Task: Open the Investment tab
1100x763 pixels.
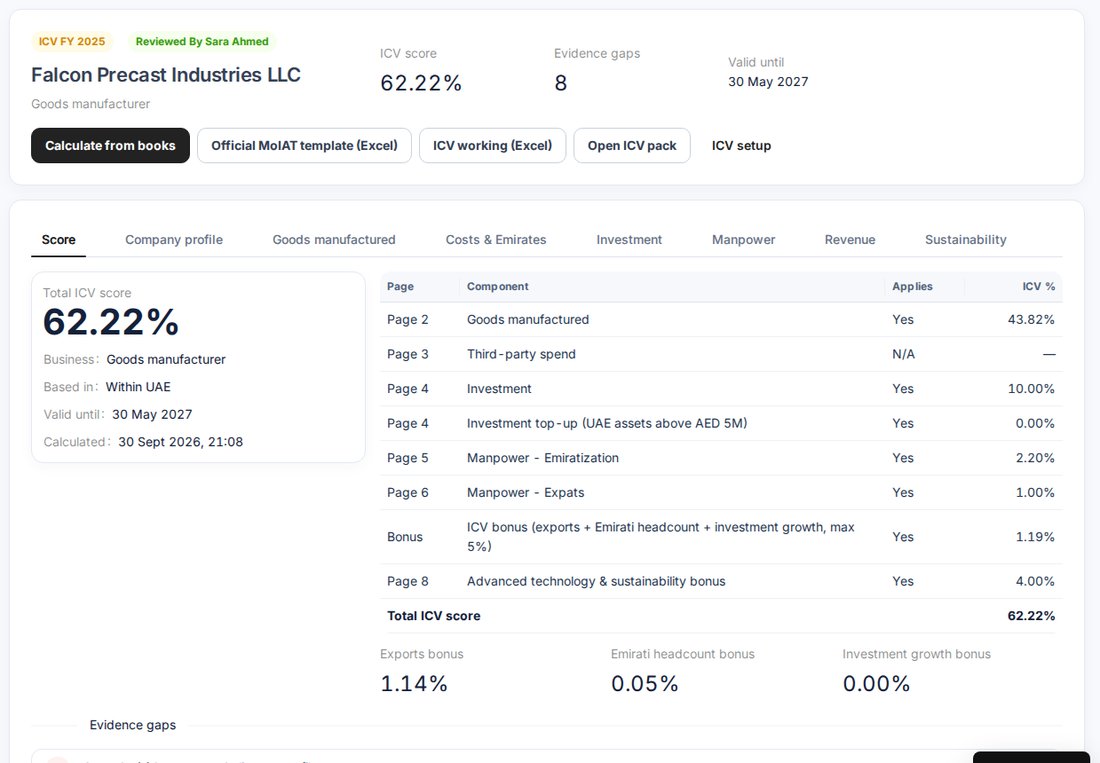Action: point(629,240)
